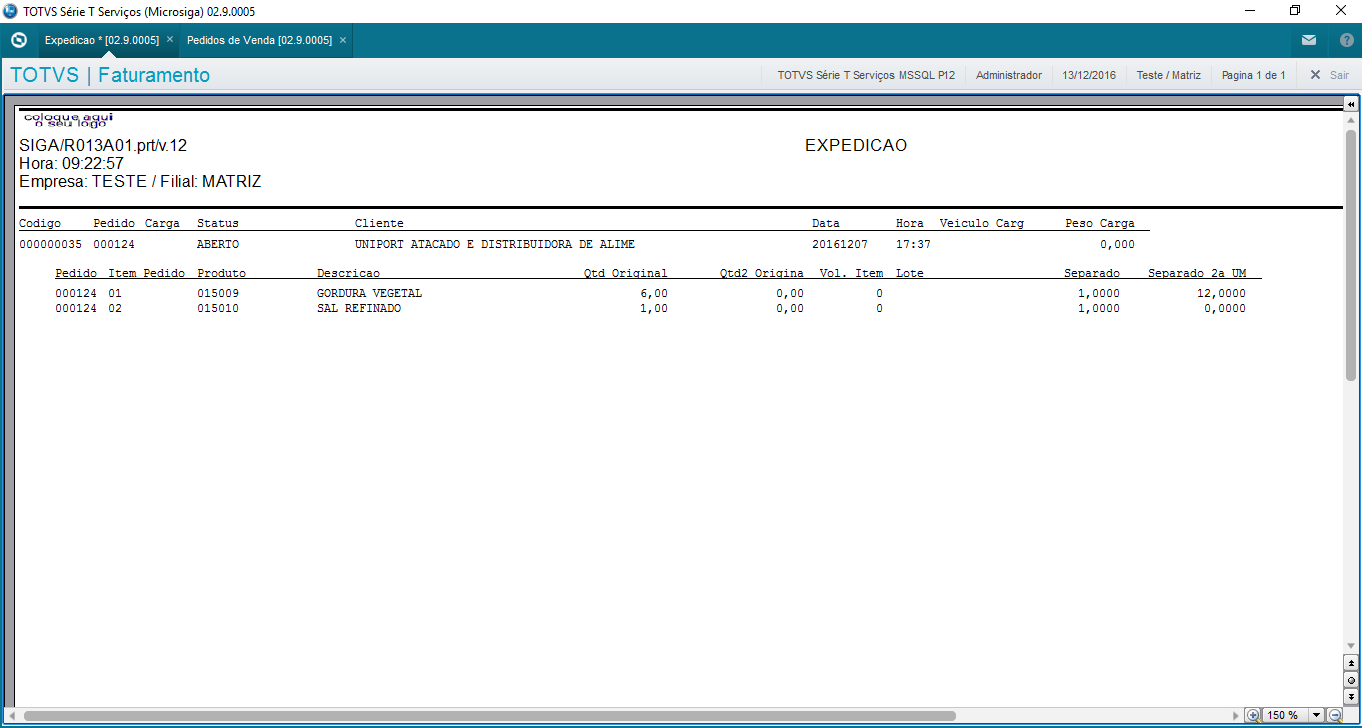The image size is (1362, 728).
Task: Click the magnifier zoom out icon
Action: point(1334,715)
